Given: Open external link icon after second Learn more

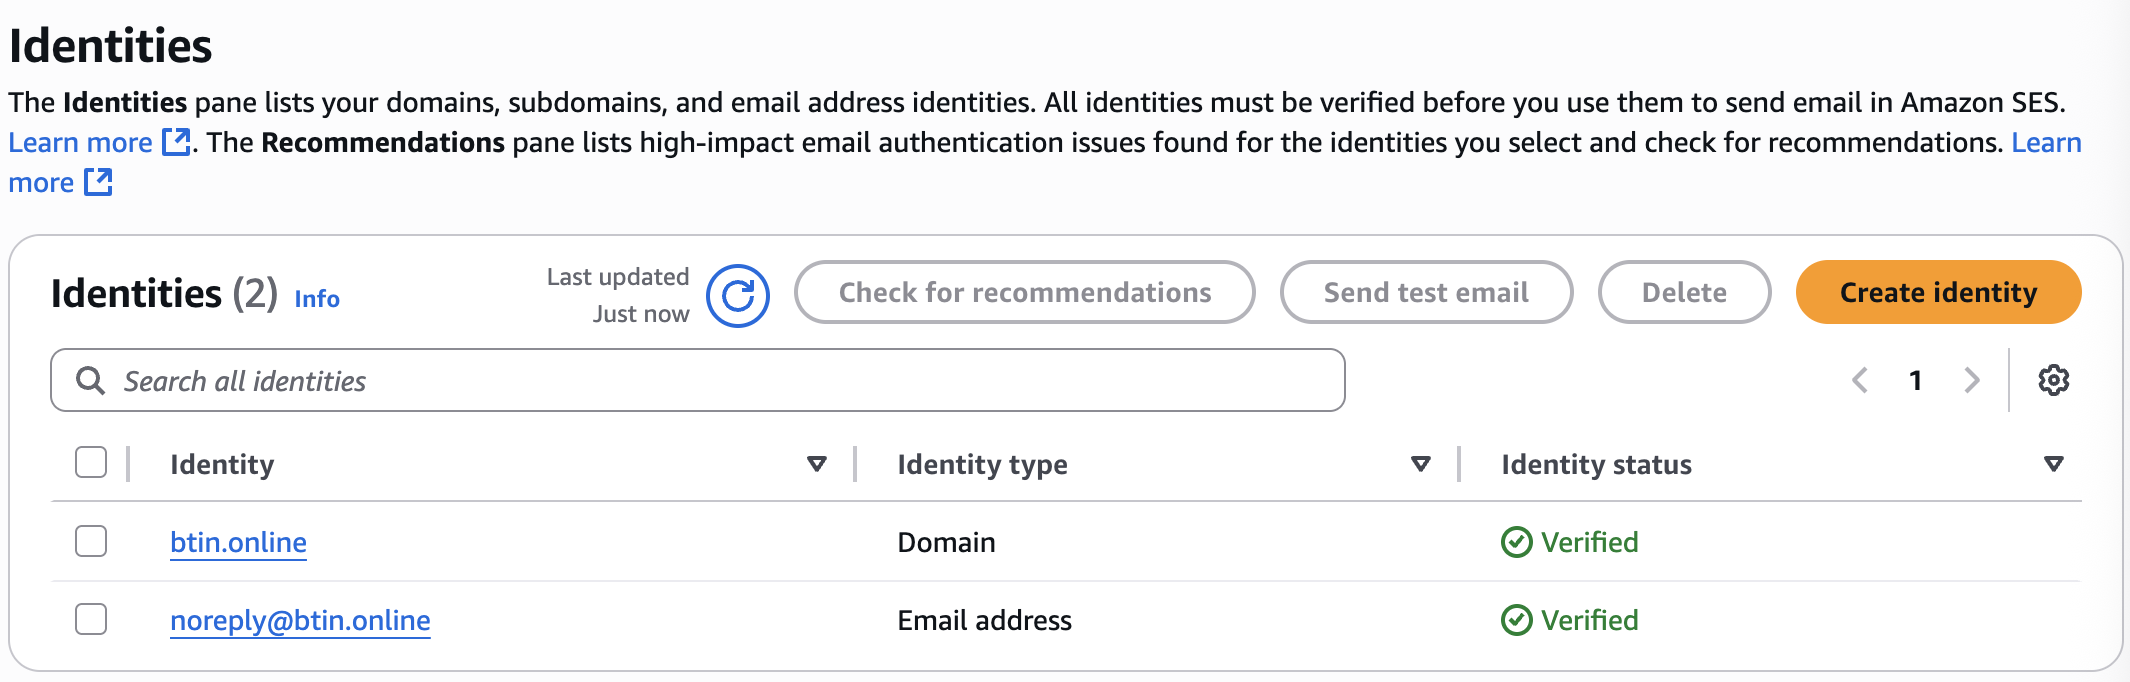Looking at the screenshot, I should 98,182.
